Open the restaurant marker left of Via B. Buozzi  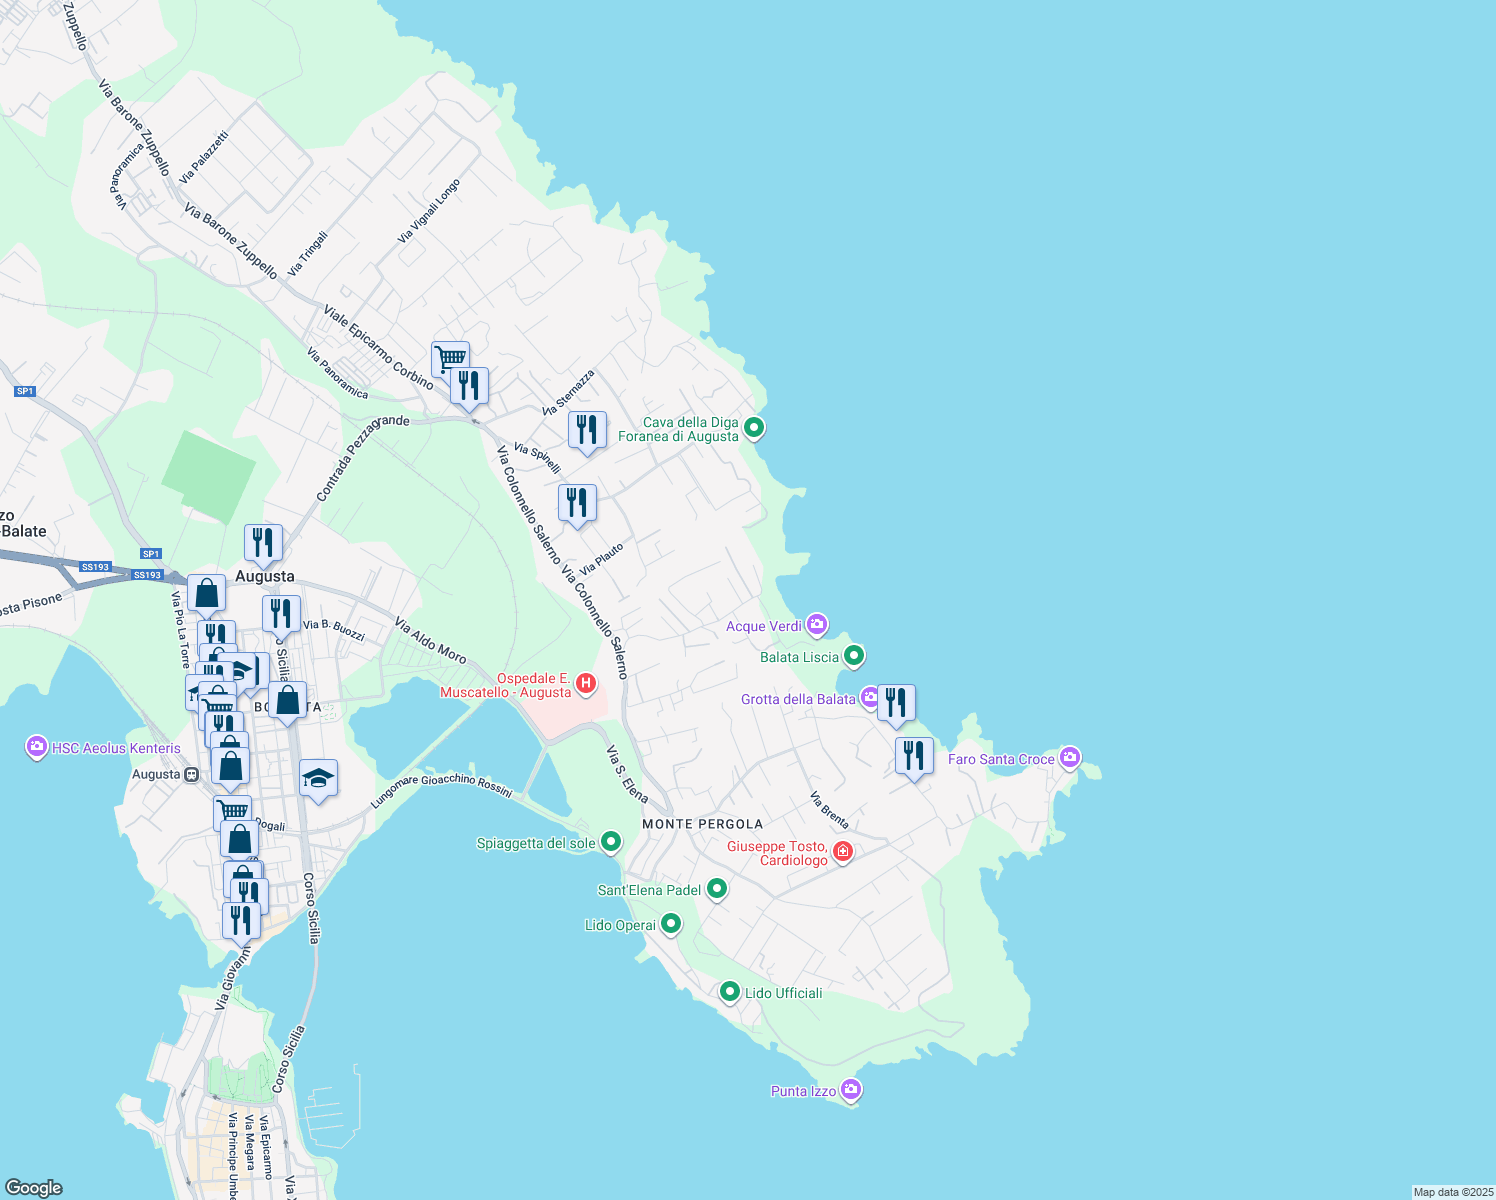281,616
